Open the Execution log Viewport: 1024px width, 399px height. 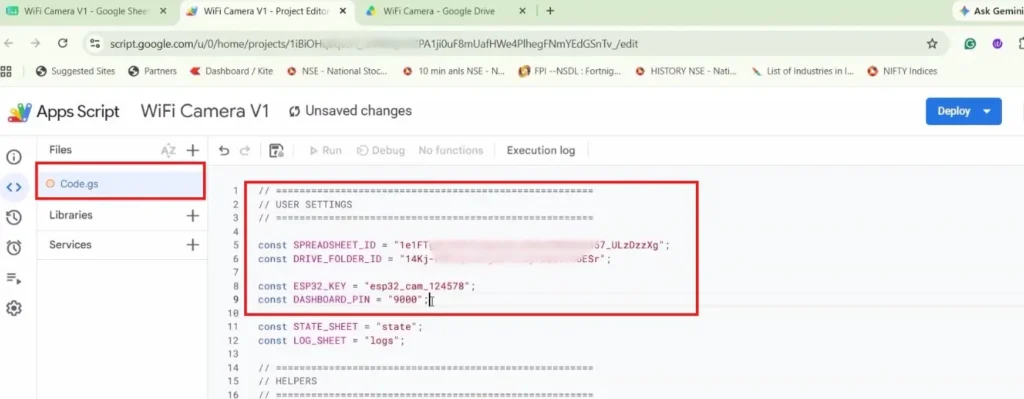[x=541, y=151]
